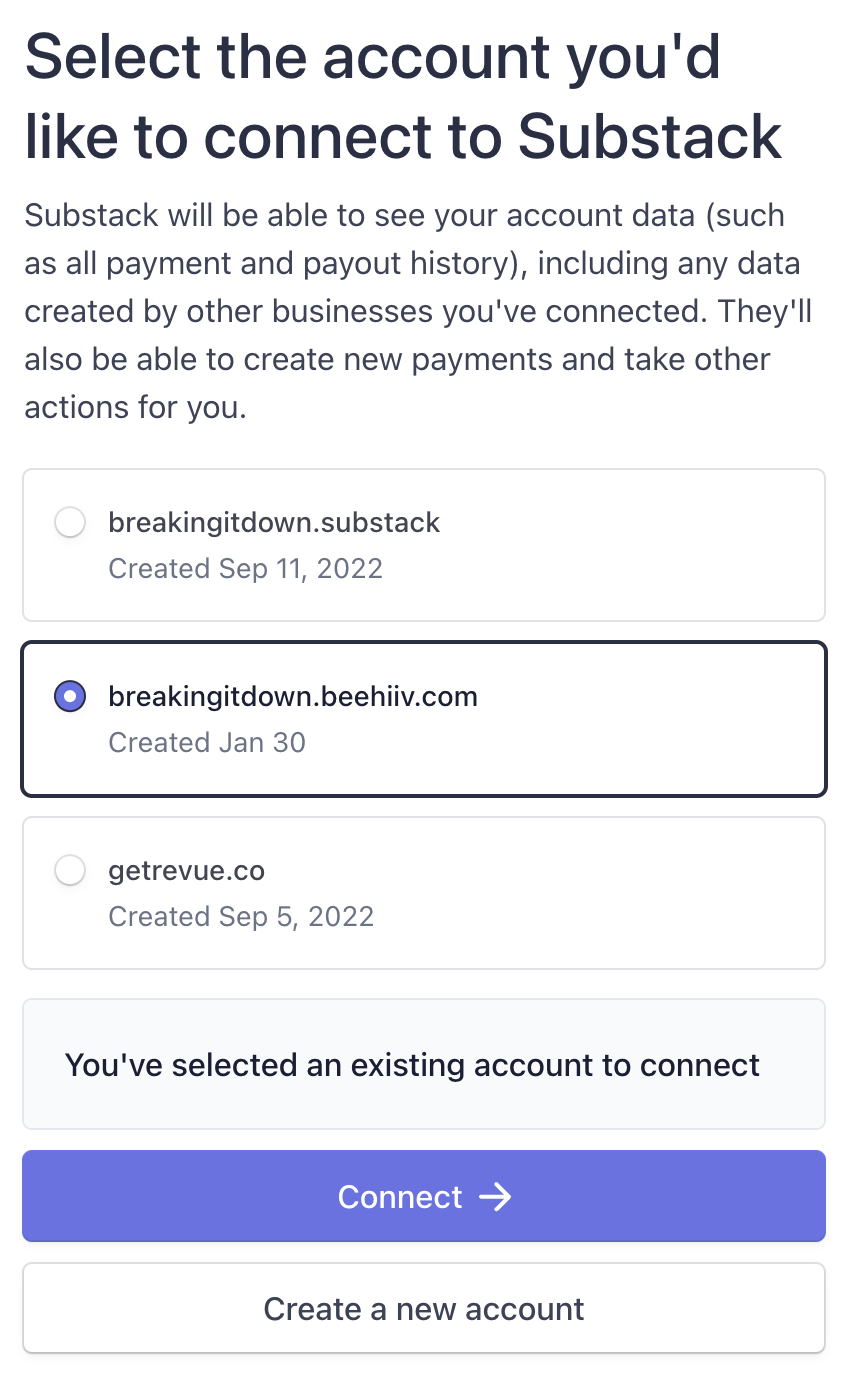Click the 'Created Sep 5, 2022' label
Screen dimensions: 846x1380
point(241,916)
